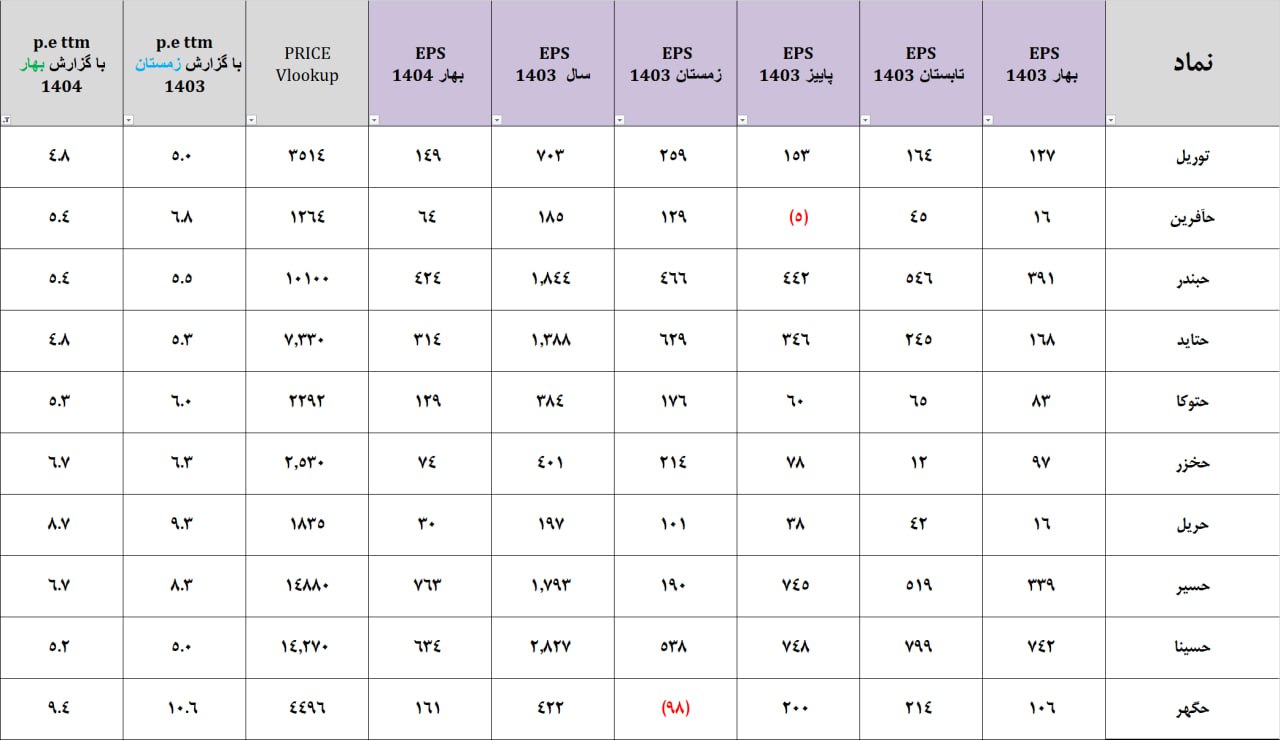Open filter for EPS بهار 1403 column

(988, 120)
